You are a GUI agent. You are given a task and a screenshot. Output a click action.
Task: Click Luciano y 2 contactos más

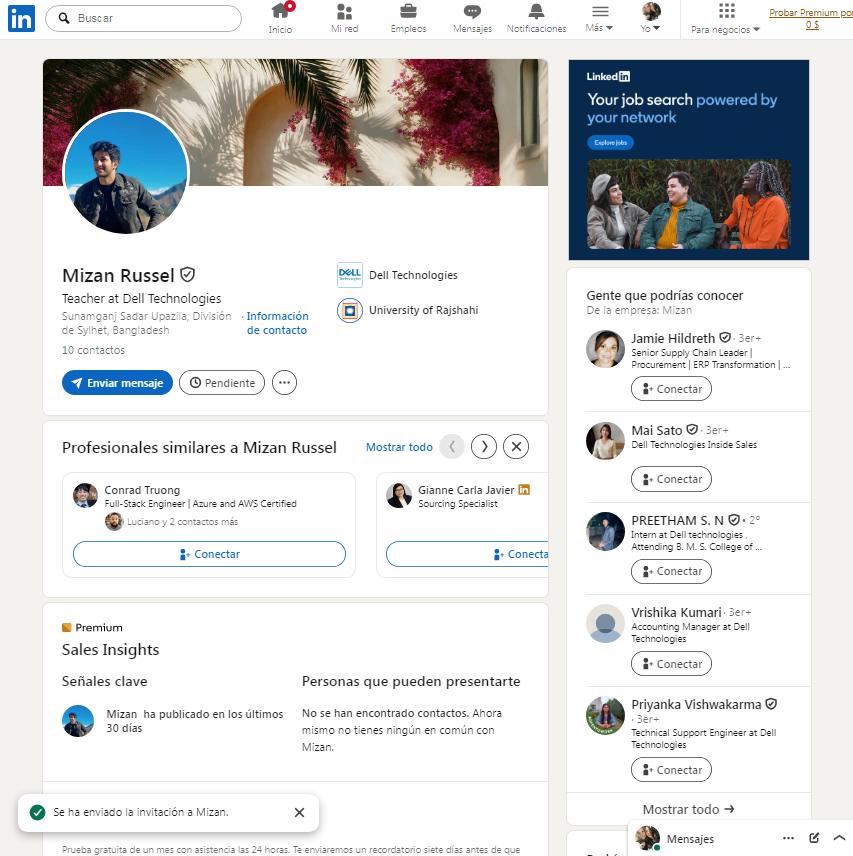click(182, 521)
